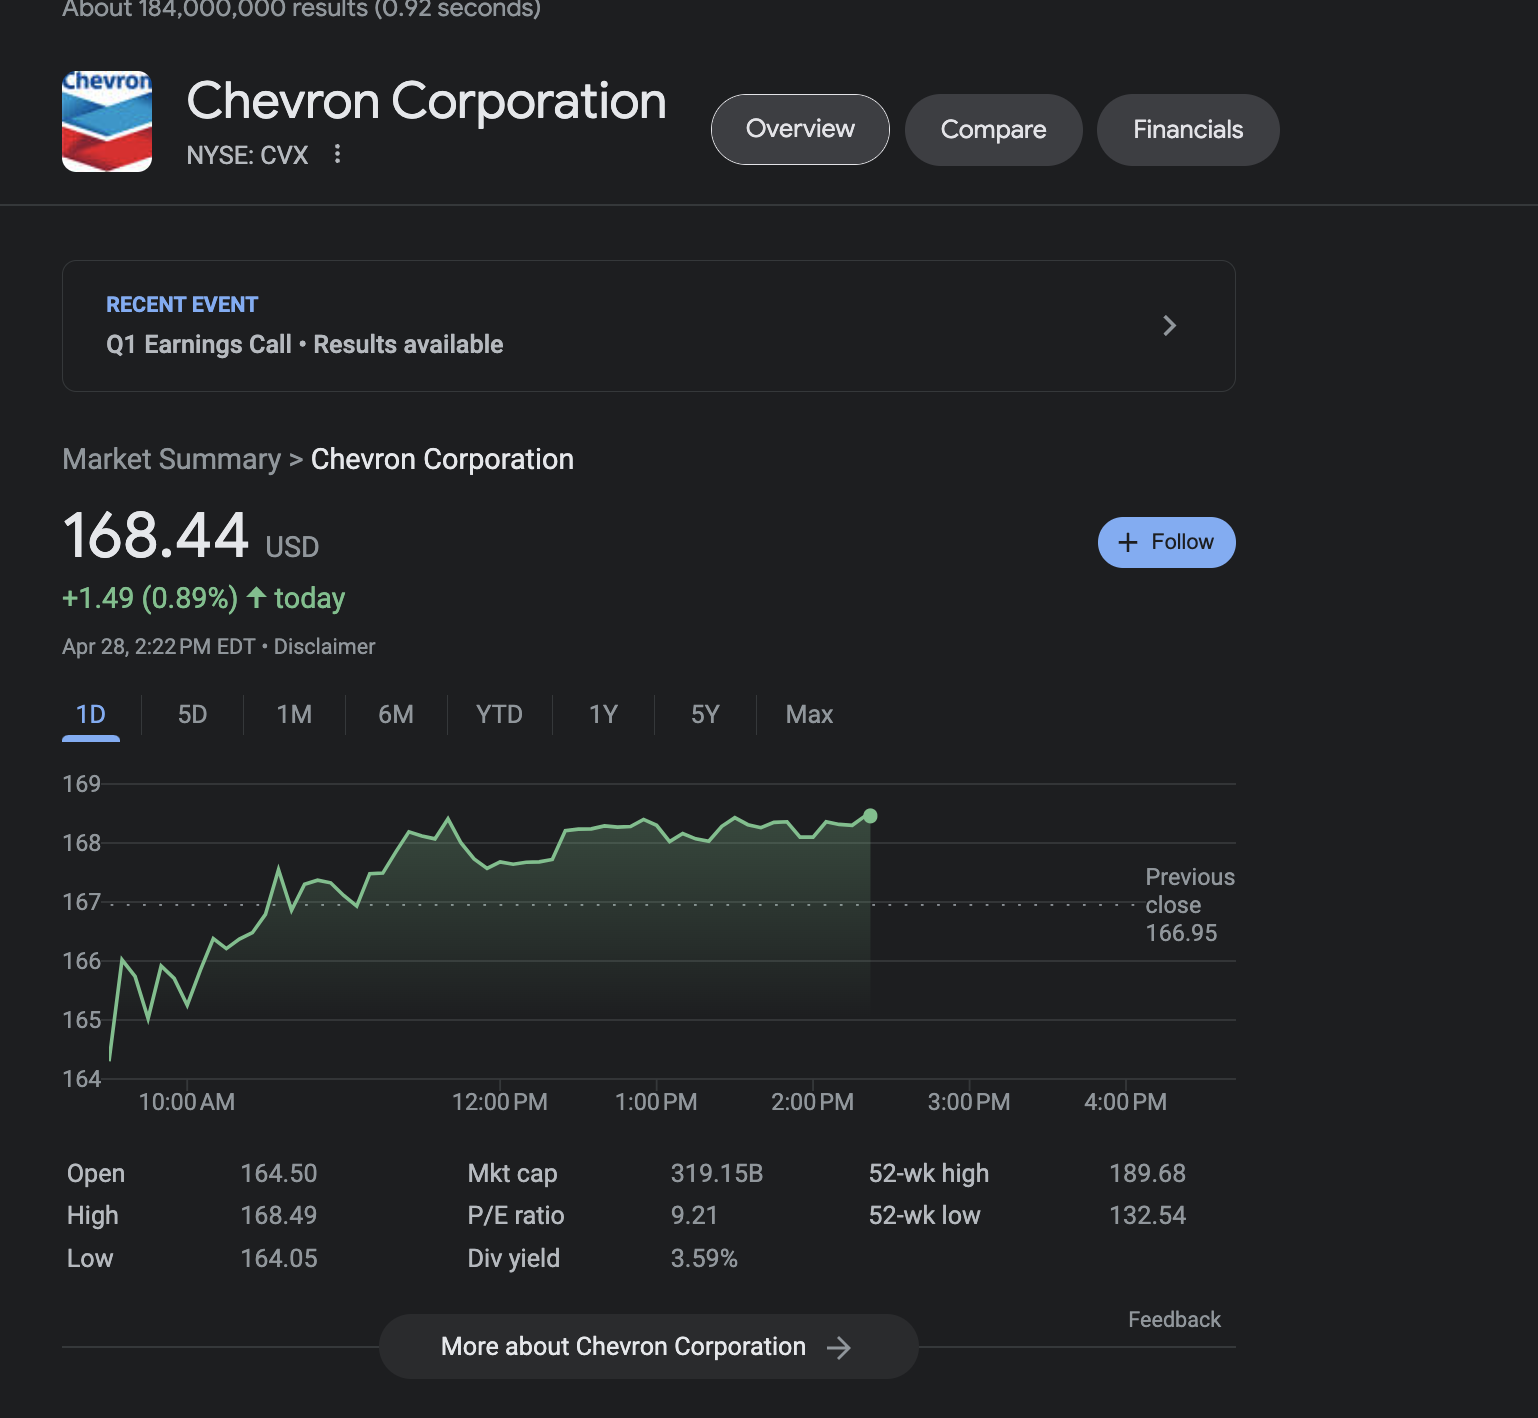
Task: Select the 5D chart range
Action: (192, 715)
